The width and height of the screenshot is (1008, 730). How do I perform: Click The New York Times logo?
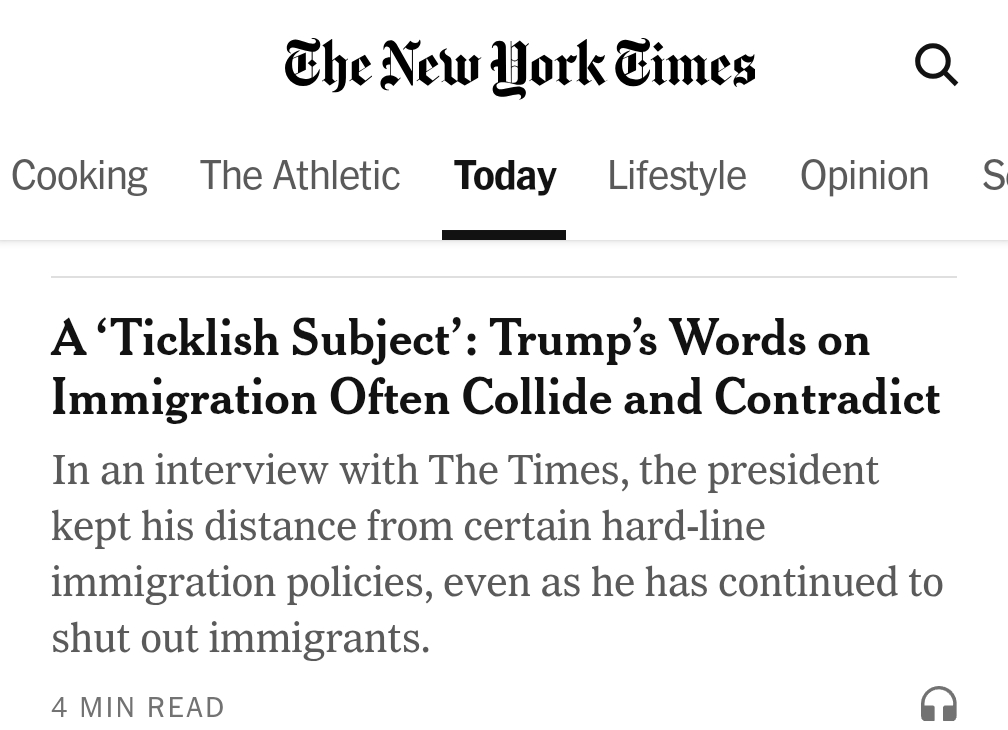[519, 67]
